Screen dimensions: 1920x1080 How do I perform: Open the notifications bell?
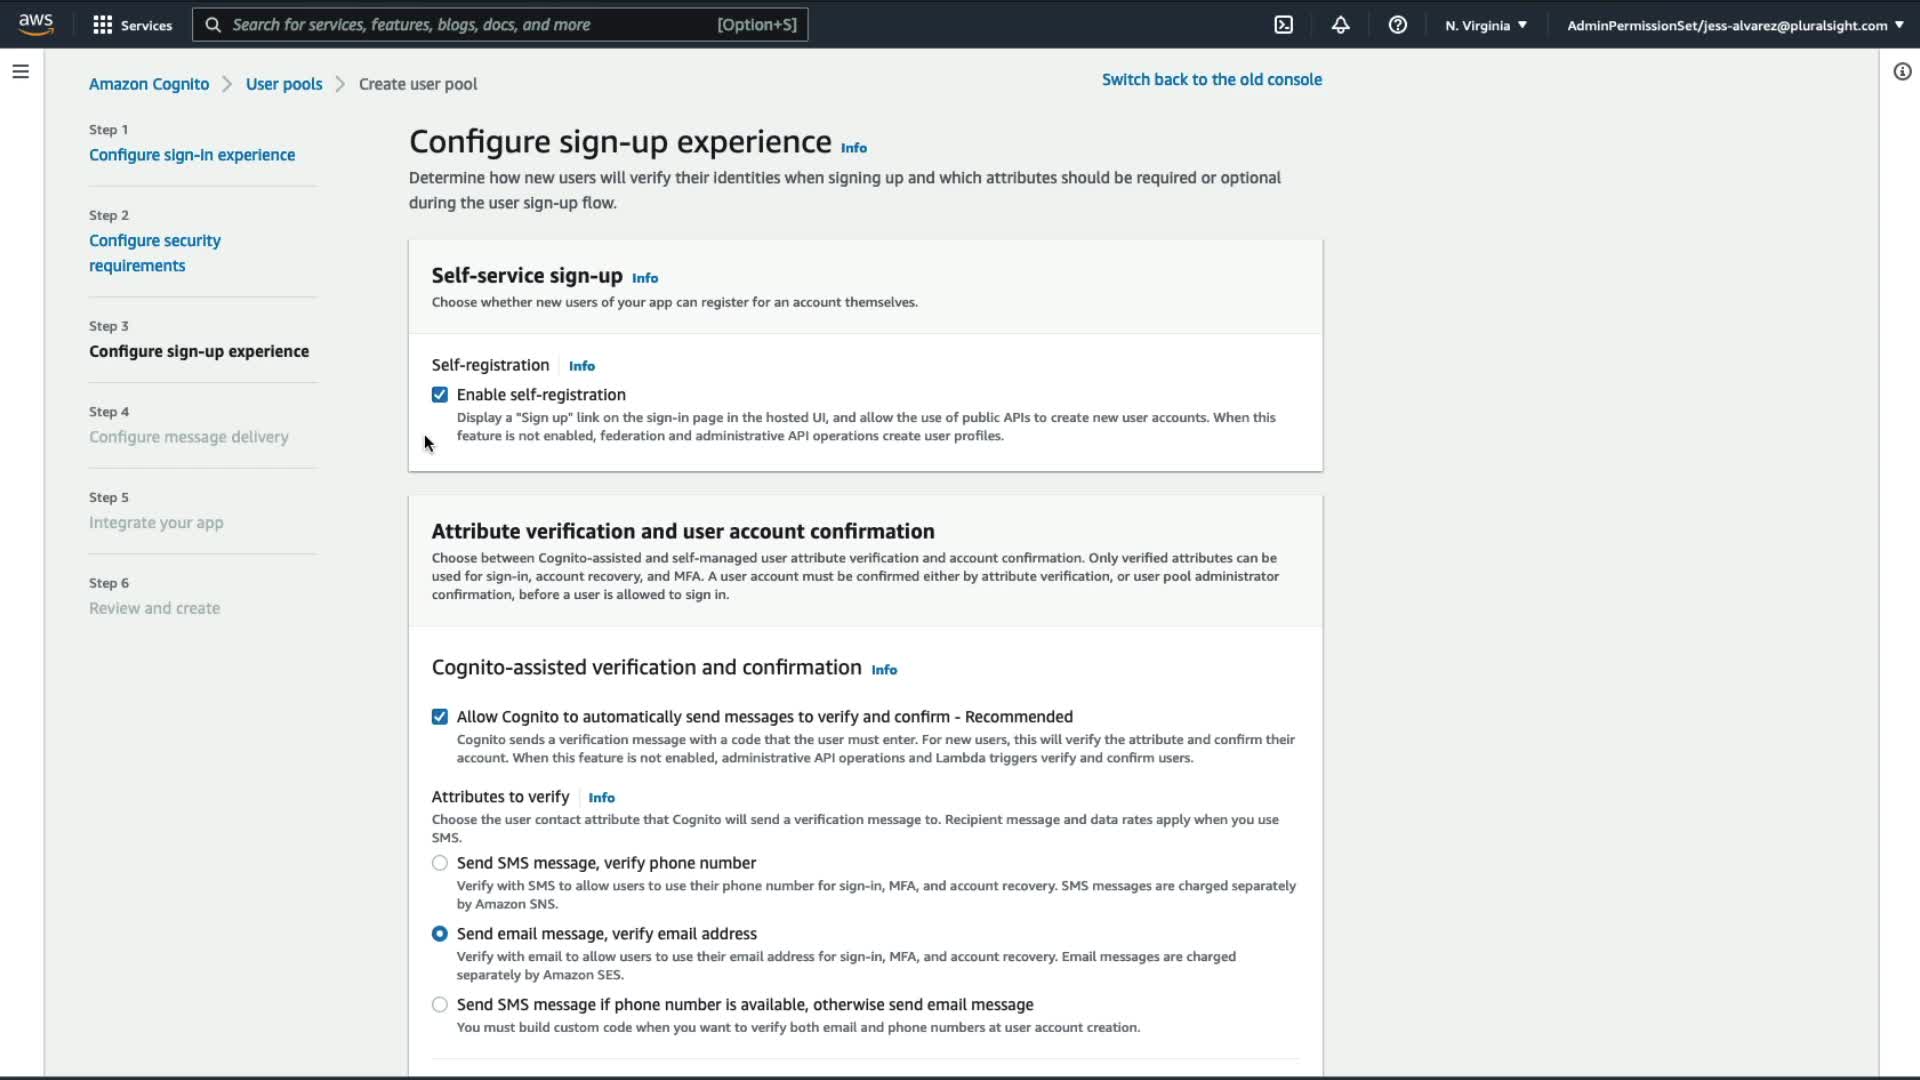pyautogui.click(x=1340, y=25)
